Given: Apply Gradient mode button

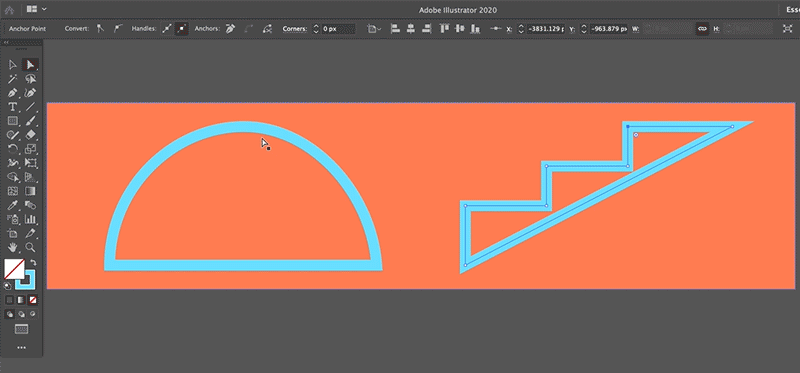Looking at the screenshot, I should pyautogui.click(x=21, y=300).
